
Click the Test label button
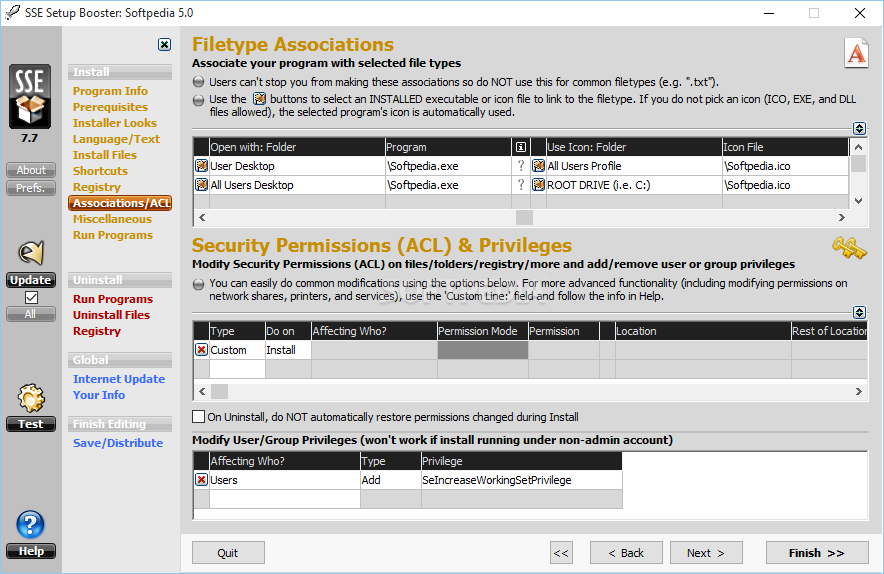[31, 424]
